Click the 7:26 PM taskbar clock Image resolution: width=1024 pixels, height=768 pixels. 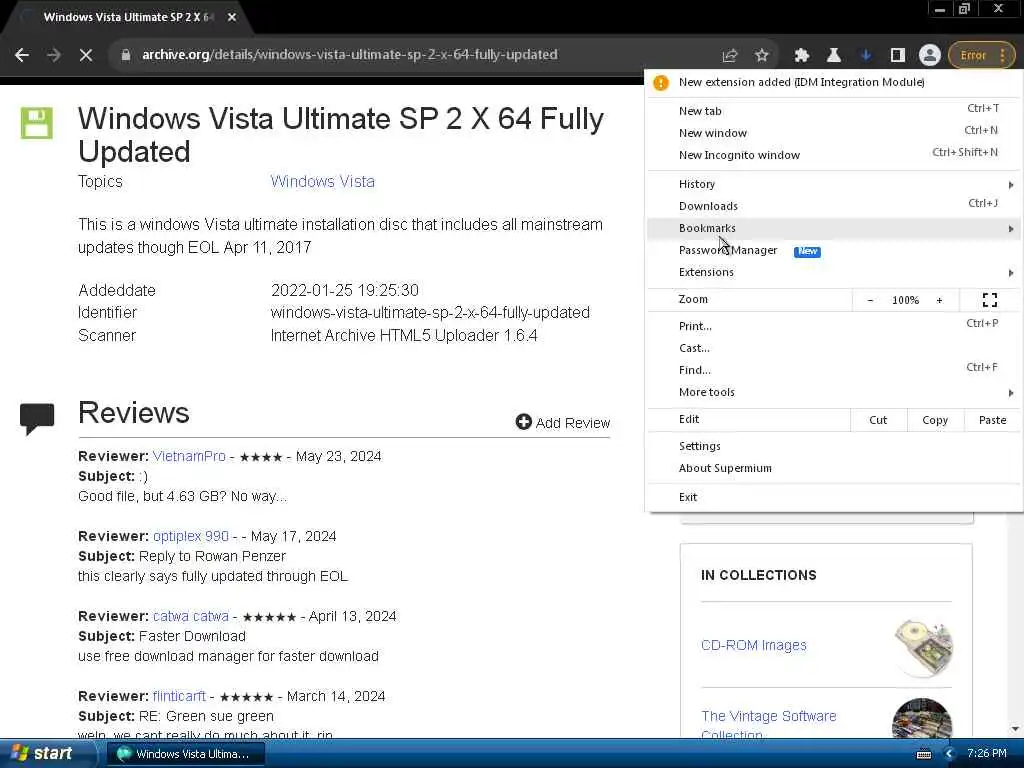click(x=987, y=754)
